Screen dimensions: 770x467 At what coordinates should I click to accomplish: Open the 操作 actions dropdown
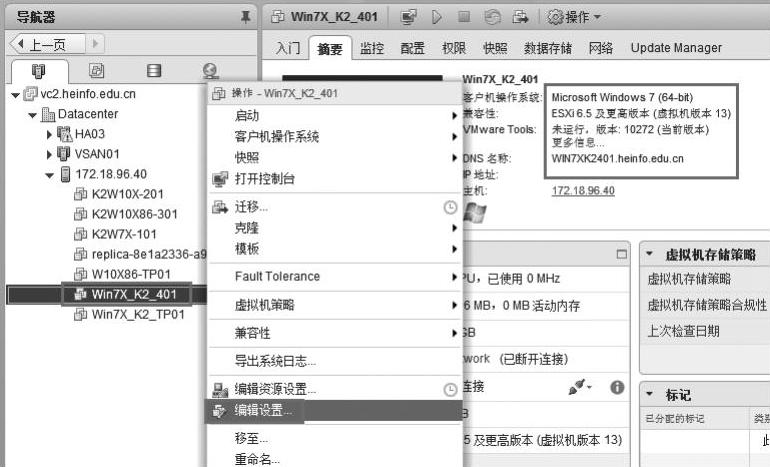coord(574,17)
